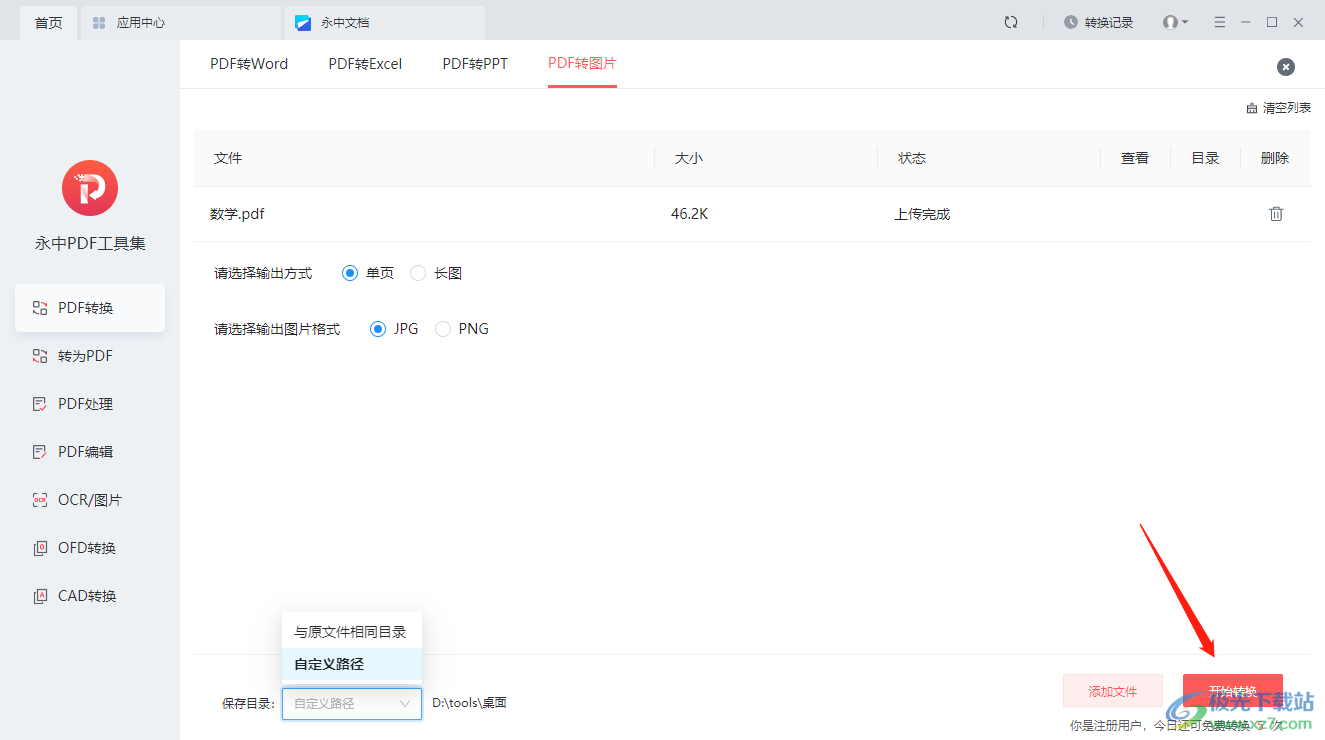Click the 应用中心 tab grid icon
Viewport: 1325px width, 740px height.
[99, 22]
